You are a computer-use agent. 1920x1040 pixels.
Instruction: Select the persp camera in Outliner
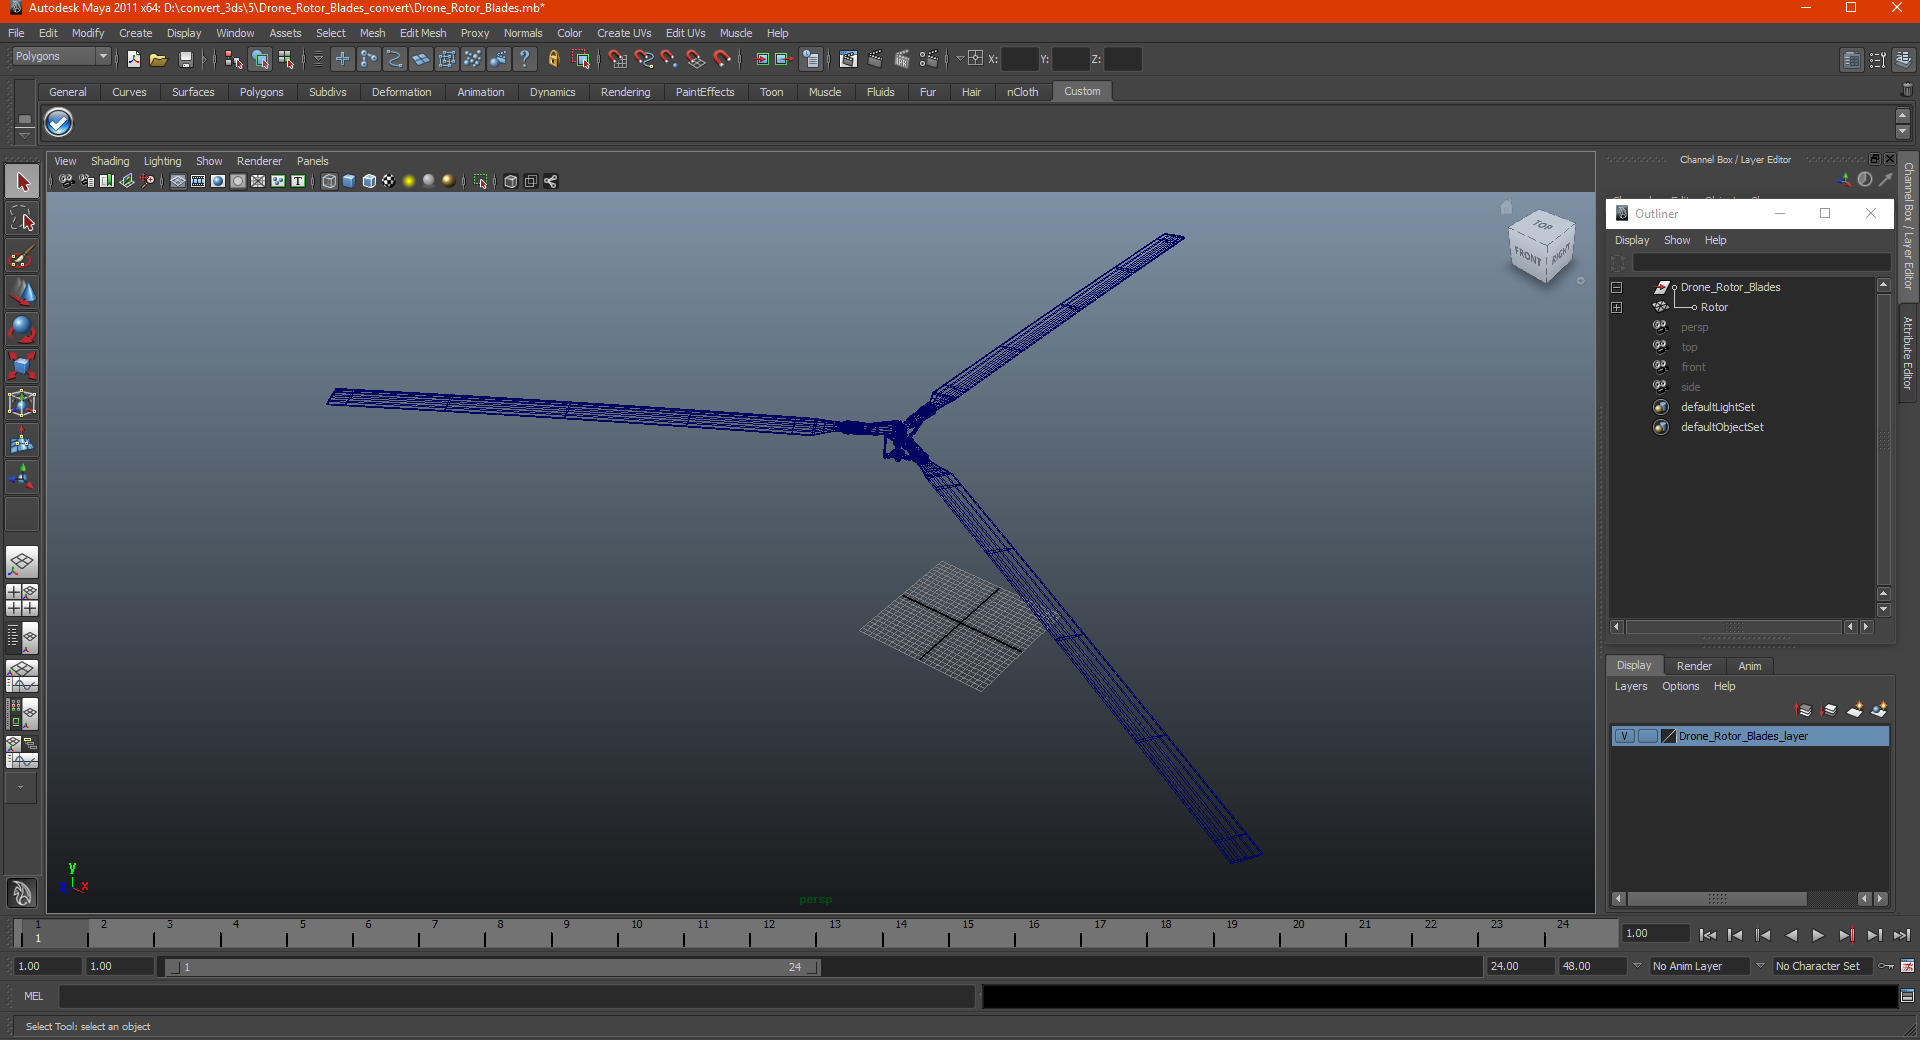[x=1694, y=327]
